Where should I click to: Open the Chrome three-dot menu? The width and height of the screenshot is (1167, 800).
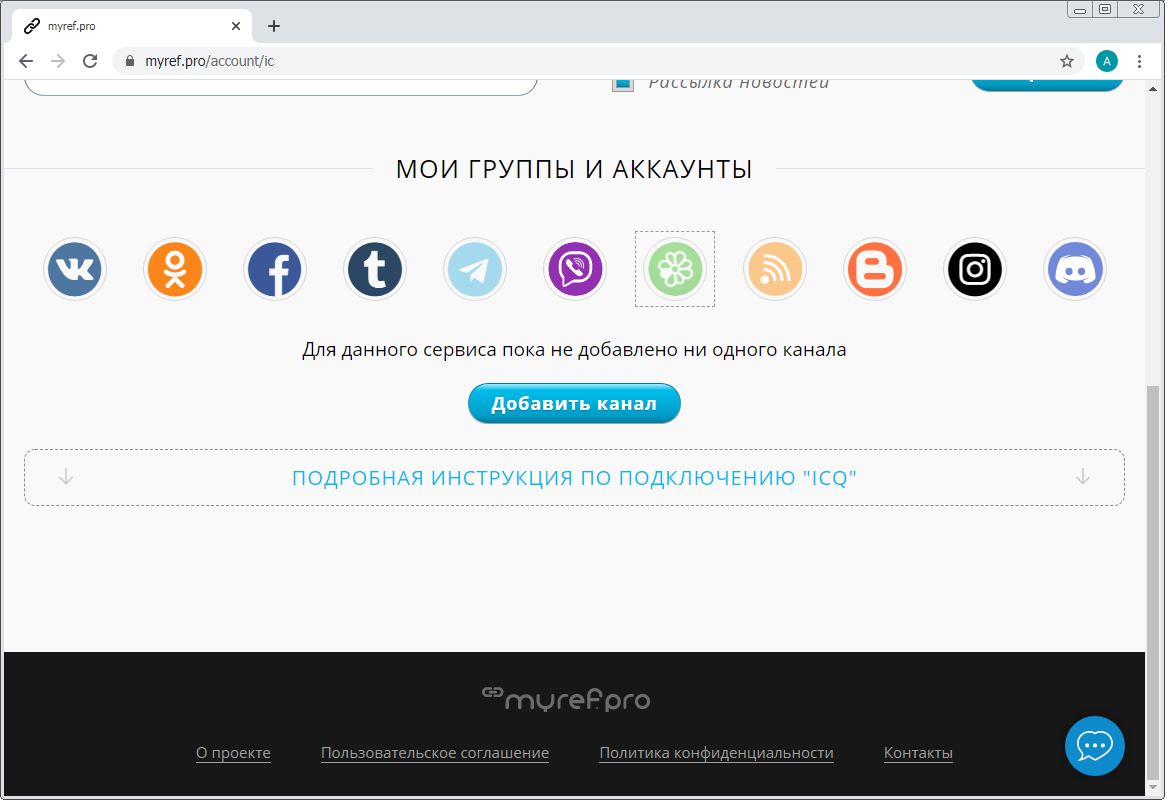pos(1139,61)
